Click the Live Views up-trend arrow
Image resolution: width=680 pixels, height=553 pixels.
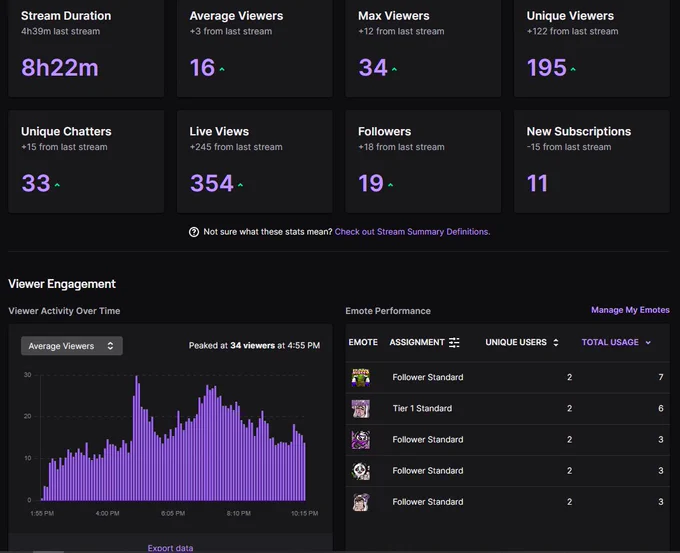pos(241,185)
